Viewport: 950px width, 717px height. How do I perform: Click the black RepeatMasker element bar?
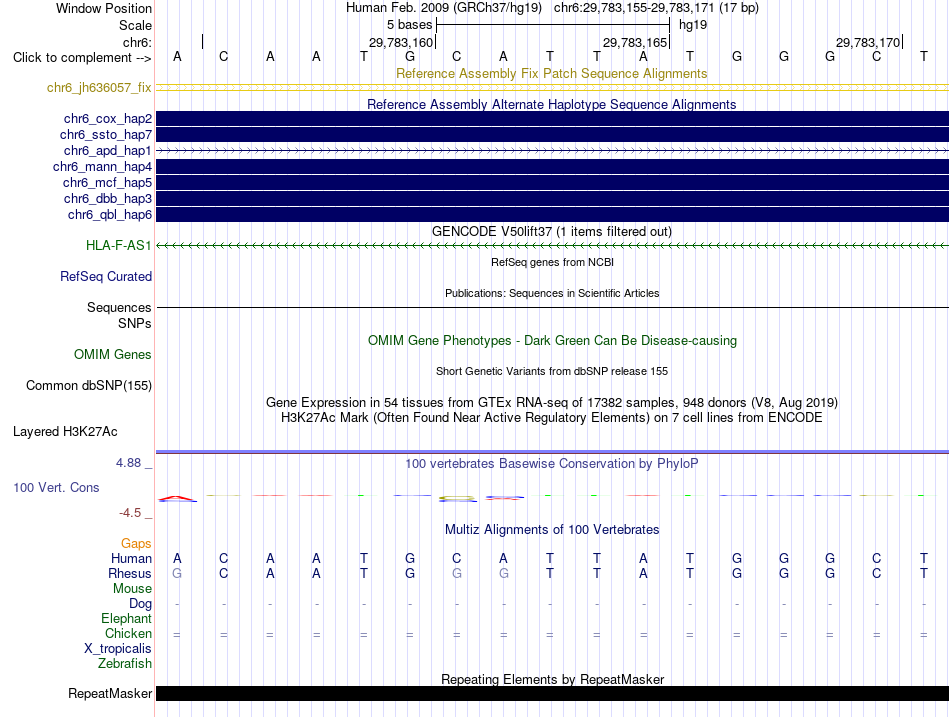(552, 693)
